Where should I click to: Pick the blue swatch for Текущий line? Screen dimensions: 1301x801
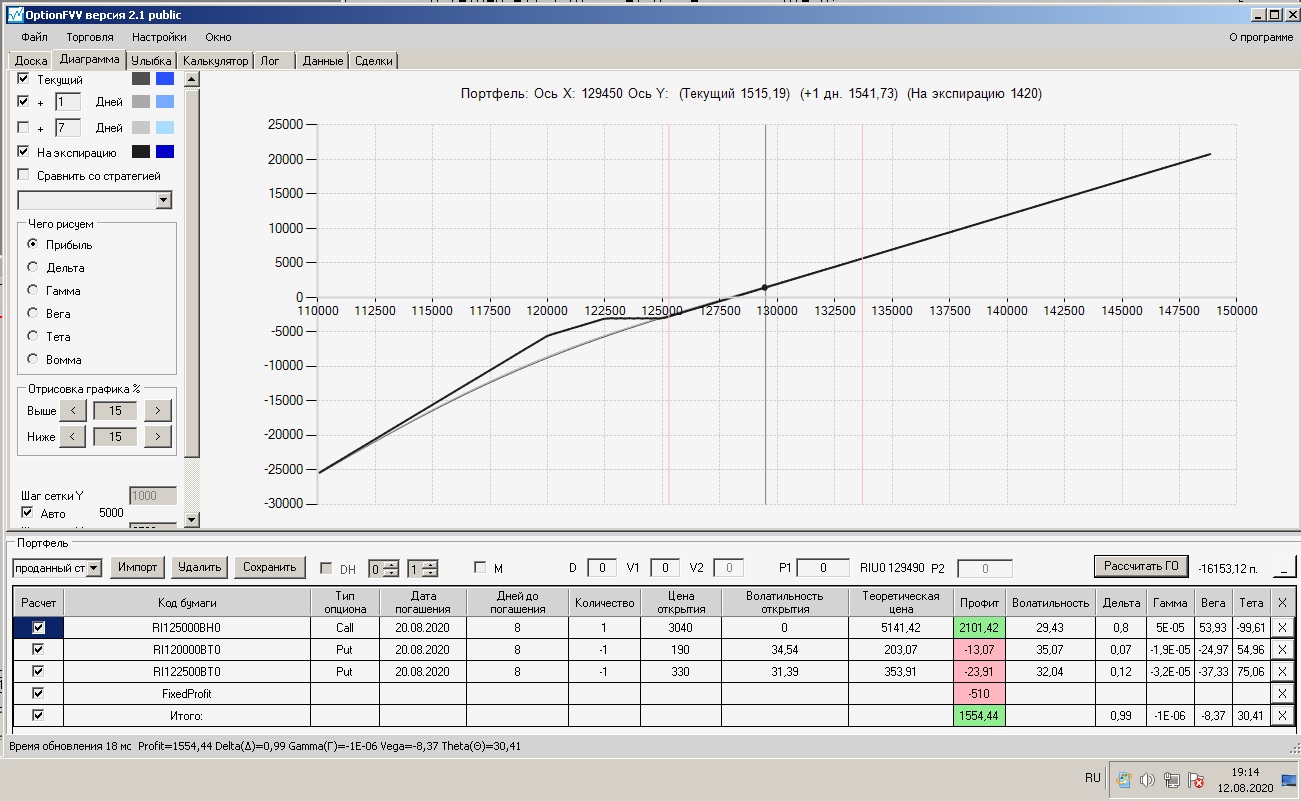click(x=165, y=79)
